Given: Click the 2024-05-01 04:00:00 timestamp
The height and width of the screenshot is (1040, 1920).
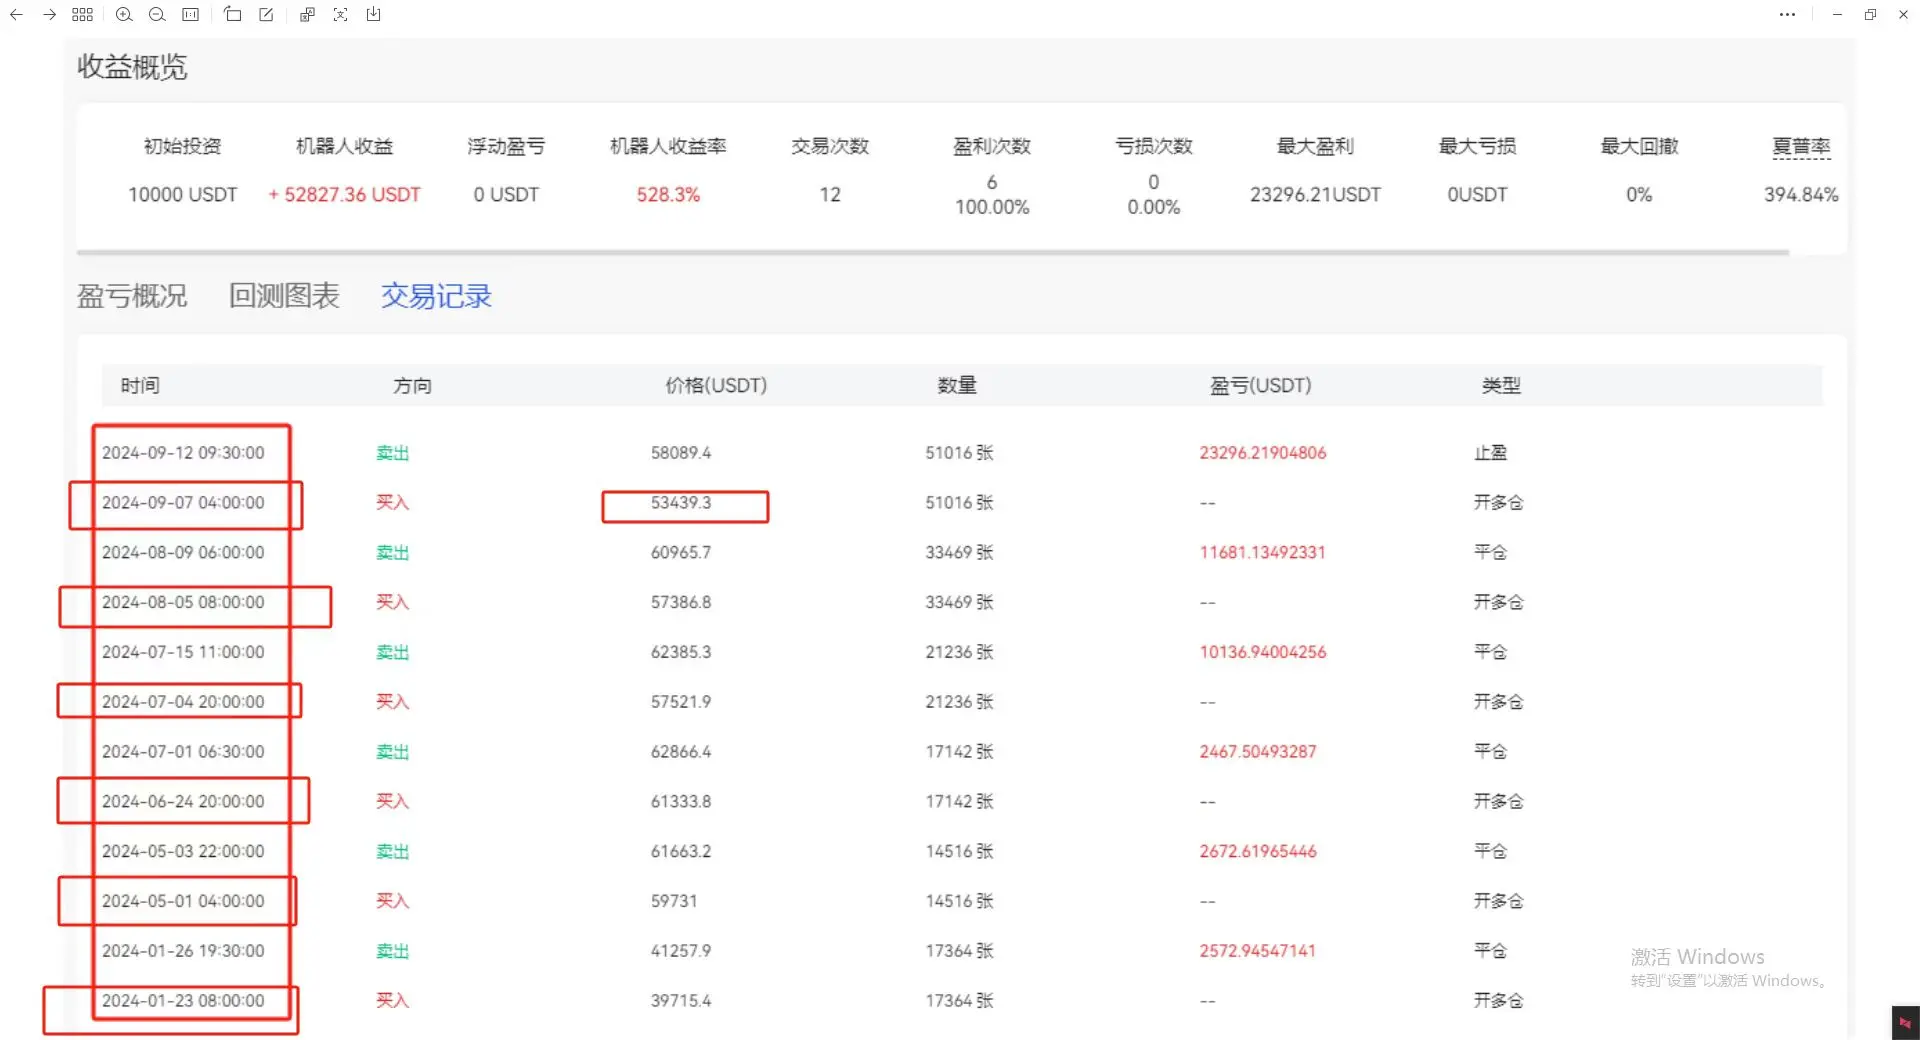Looking at the screenshot, I should pos(183,901).
